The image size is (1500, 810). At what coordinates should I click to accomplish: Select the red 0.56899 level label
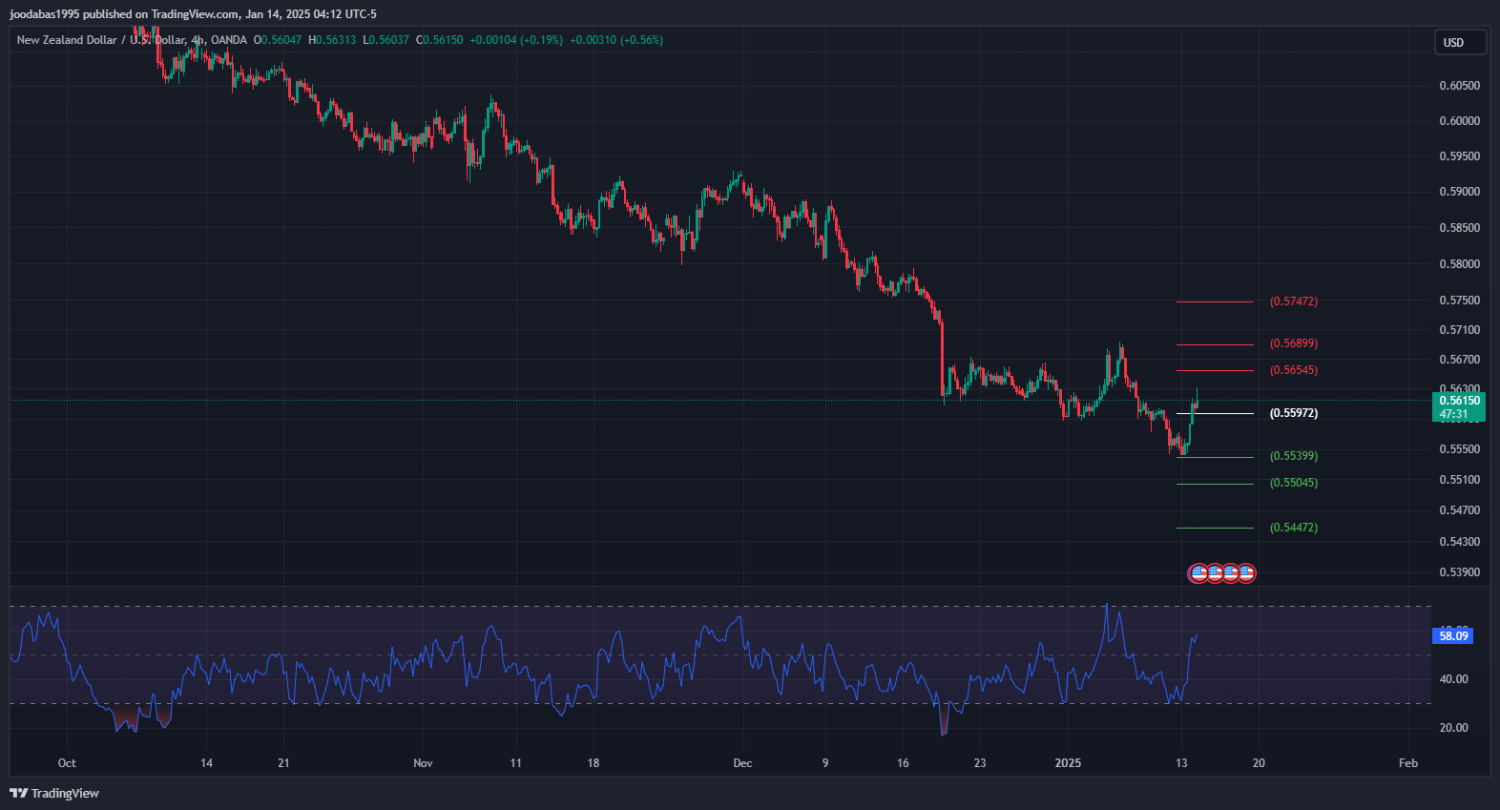coord(1293,344)
